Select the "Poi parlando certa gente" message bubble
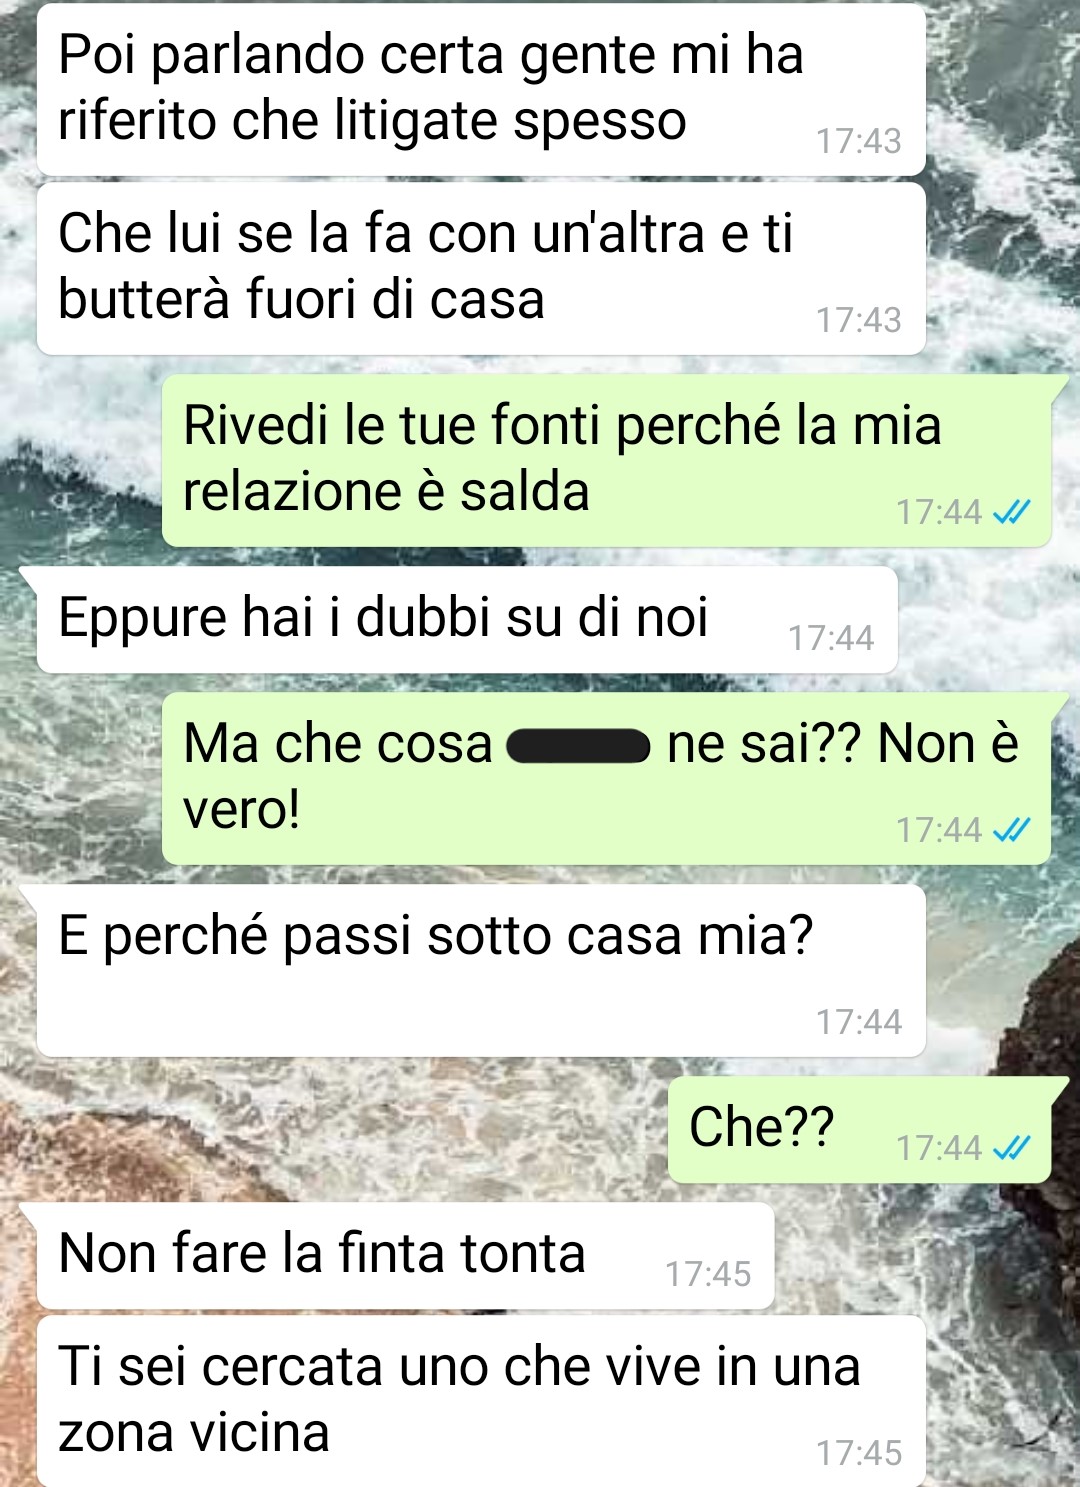The height and width of the screenshot is (1487, 1080). 481,90
